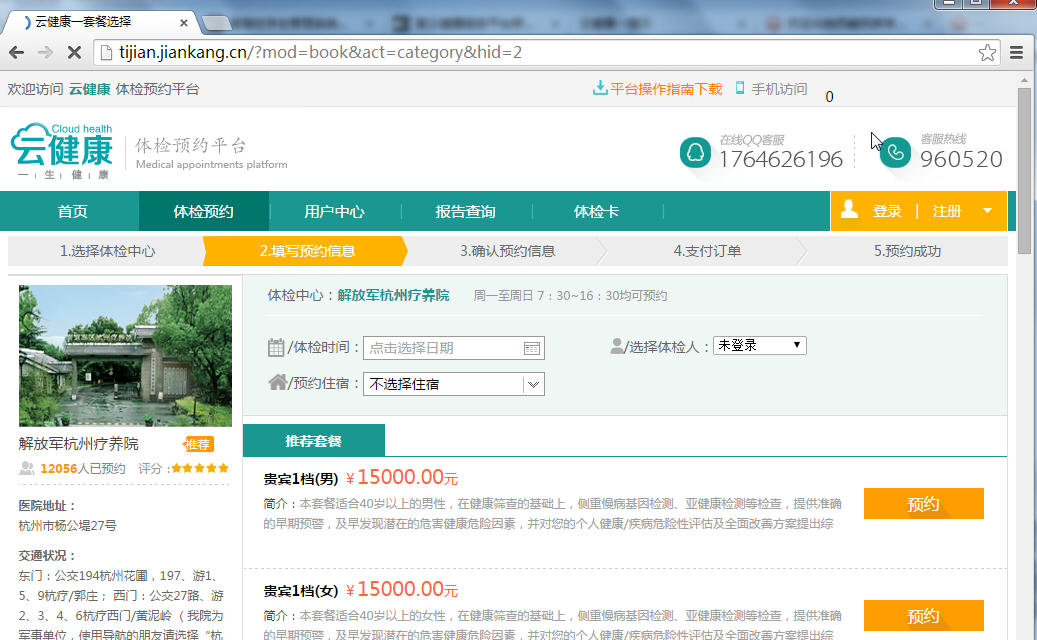1037x640 pixels.
Task: Click the green phone hotline icon
Action: click(x=895, y=153)
